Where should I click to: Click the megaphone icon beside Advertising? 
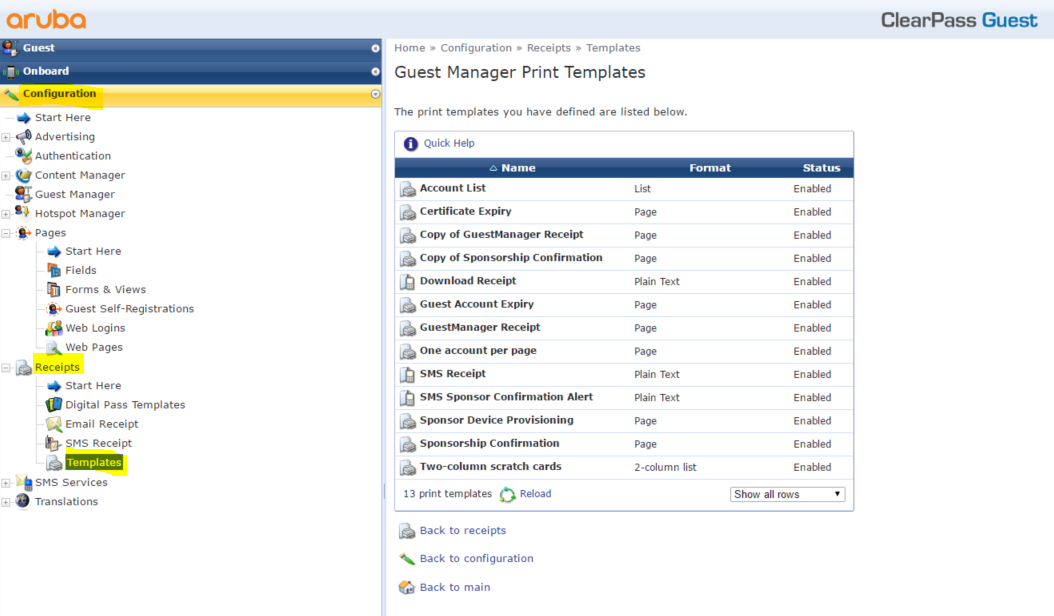(24, 137)
